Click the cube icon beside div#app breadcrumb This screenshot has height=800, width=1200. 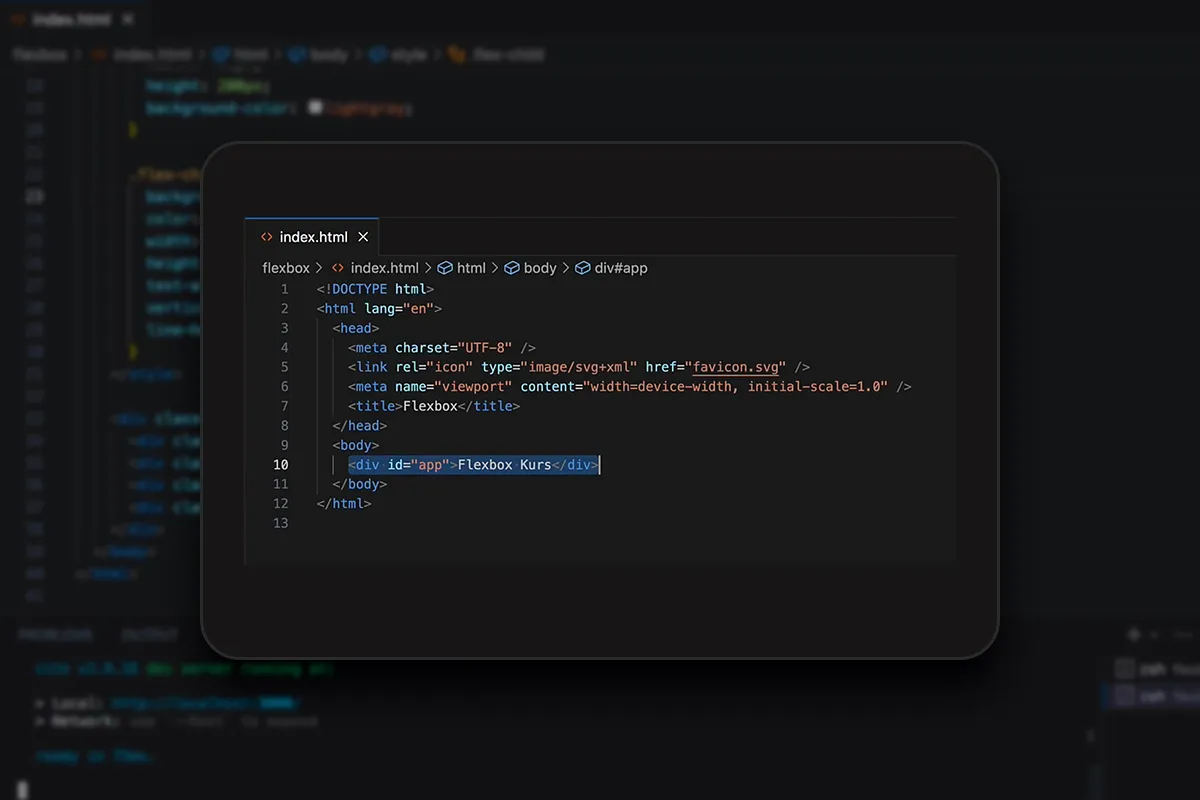pos(582,268)
